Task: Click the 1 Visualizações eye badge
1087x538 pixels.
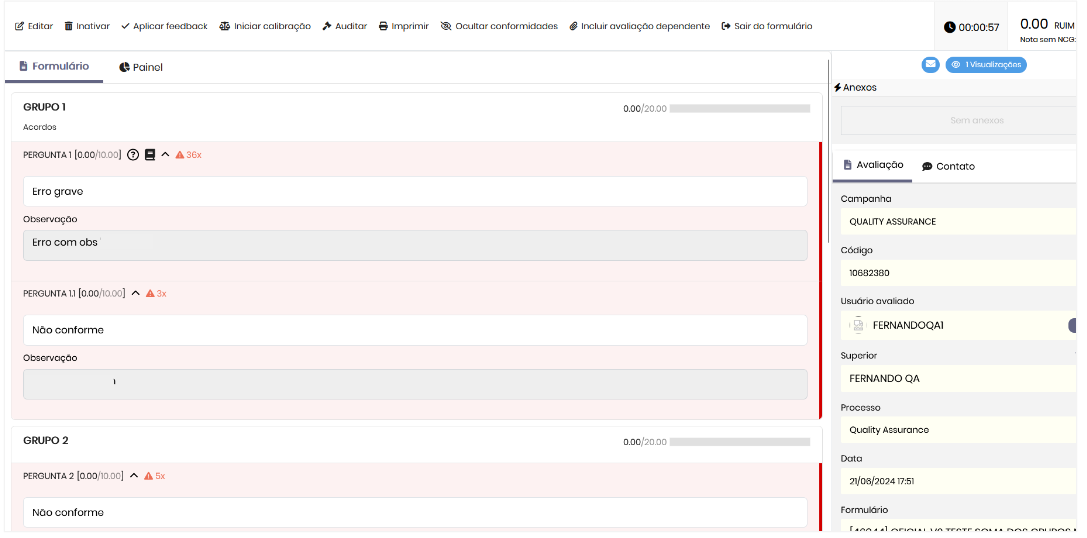Action: [985, 65]
